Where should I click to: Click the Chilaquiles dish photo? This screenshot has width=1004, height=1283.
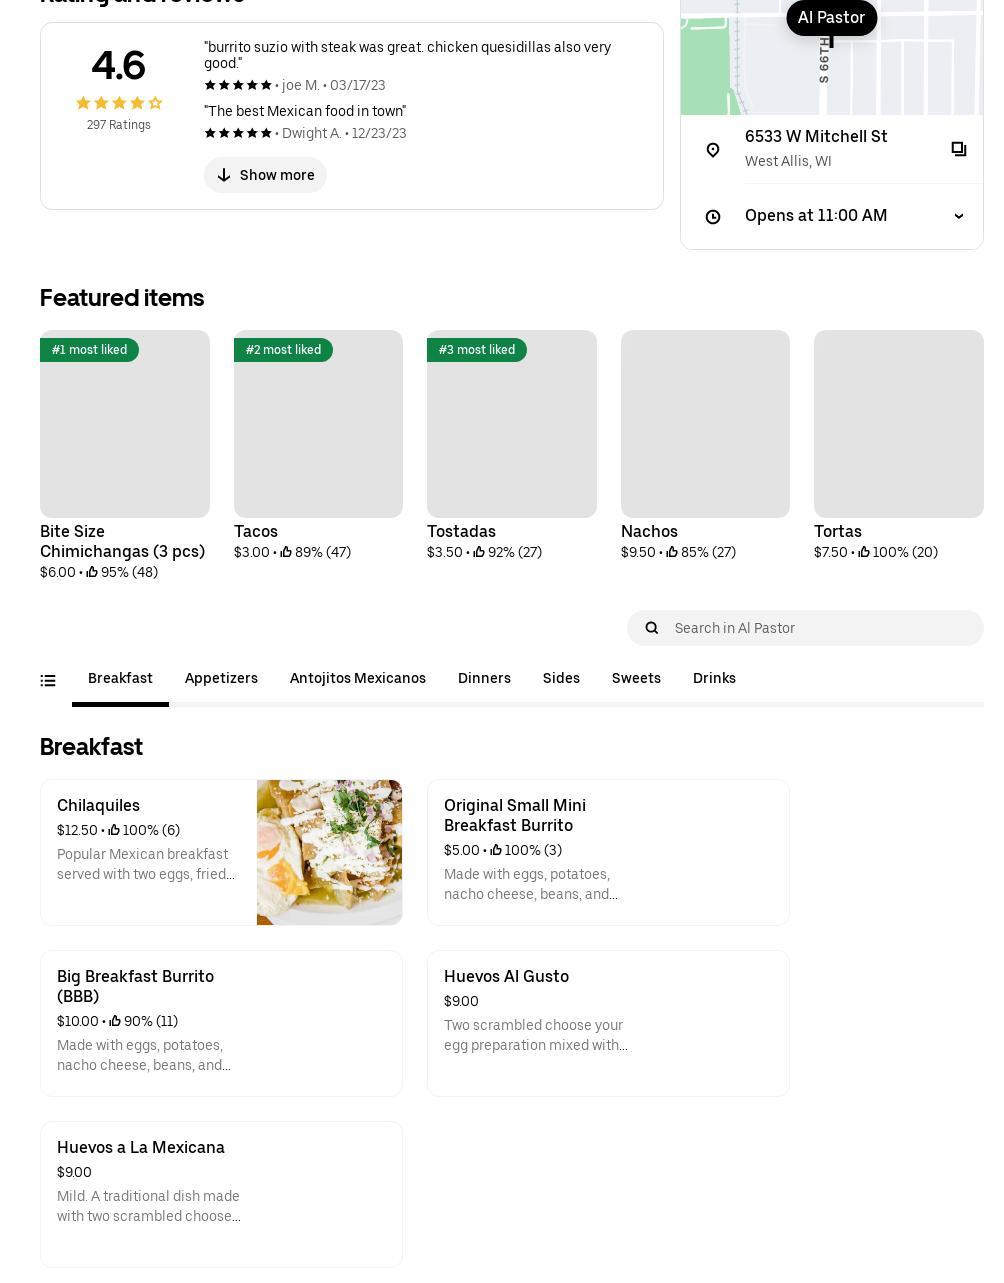(329, 852)
